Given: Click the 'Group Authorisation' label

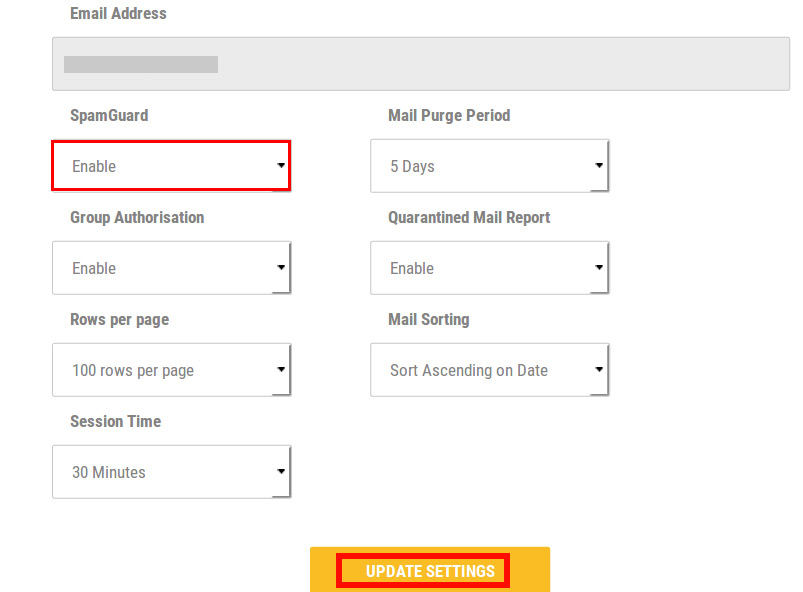Looking at the screenshot, I should (x=137, y=218).
